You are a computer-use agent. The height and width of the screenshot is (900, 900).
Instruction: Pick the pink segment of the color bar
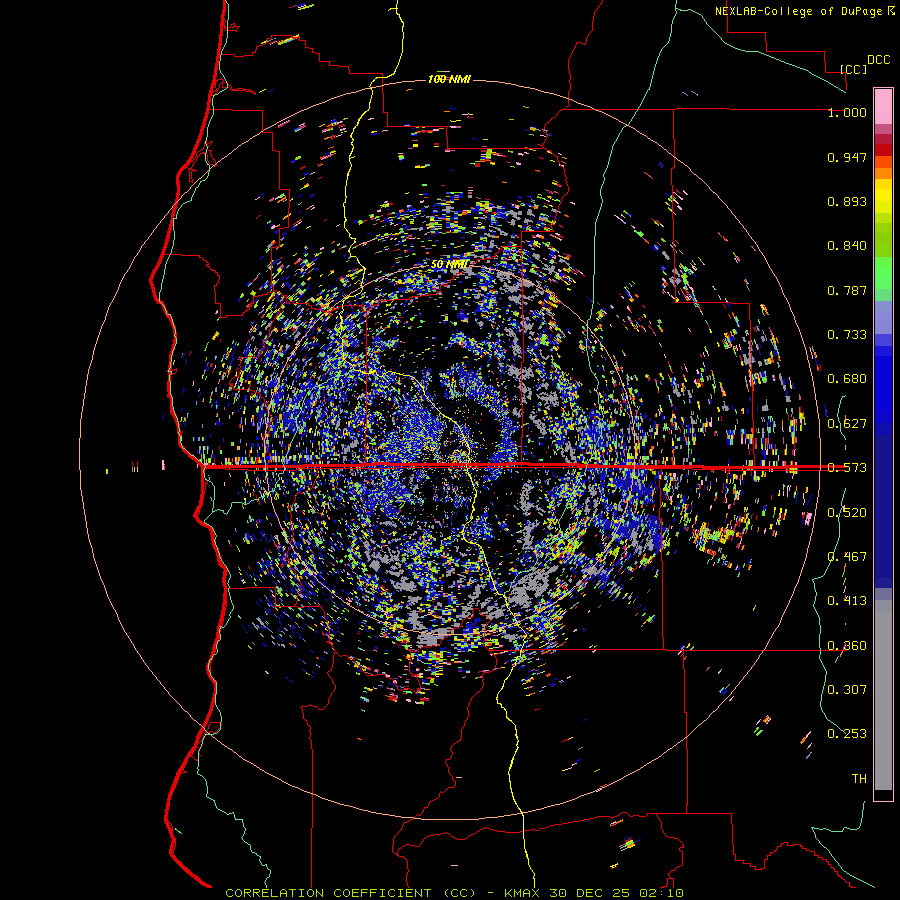click(883, 106)
